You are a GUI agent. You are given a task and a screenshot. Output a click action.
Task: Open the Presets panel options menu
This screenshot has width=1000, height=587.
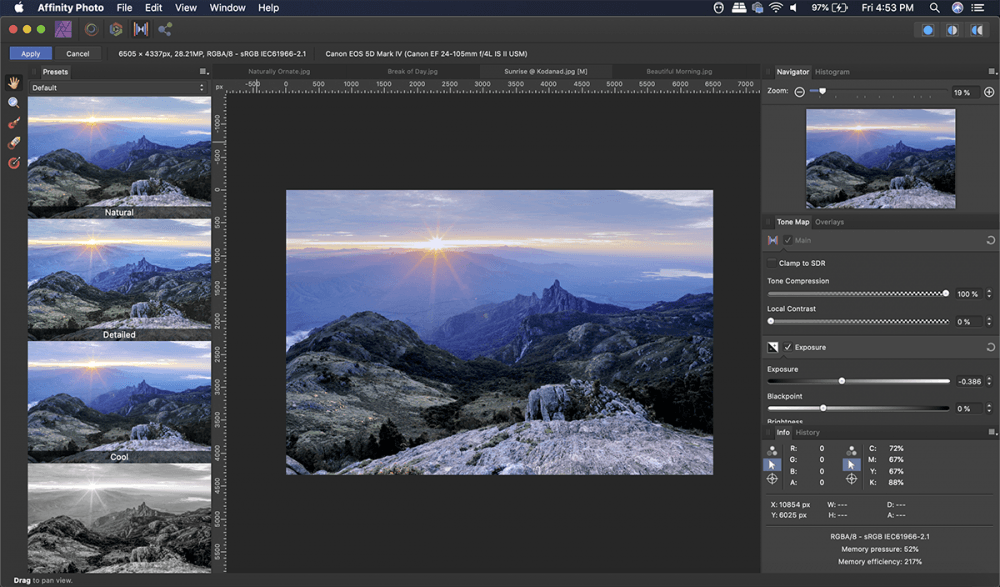click(x=203, y=72)
